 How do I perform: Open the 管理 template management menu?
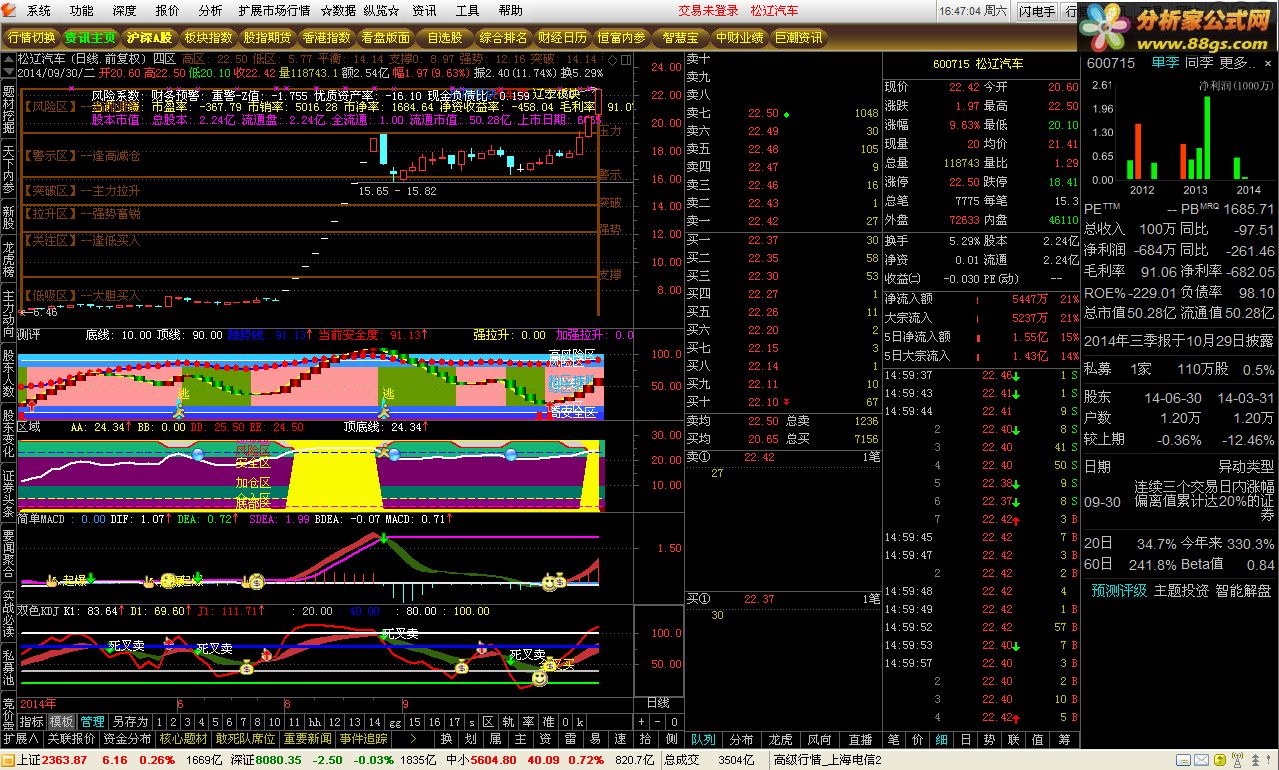coord(93,721)
